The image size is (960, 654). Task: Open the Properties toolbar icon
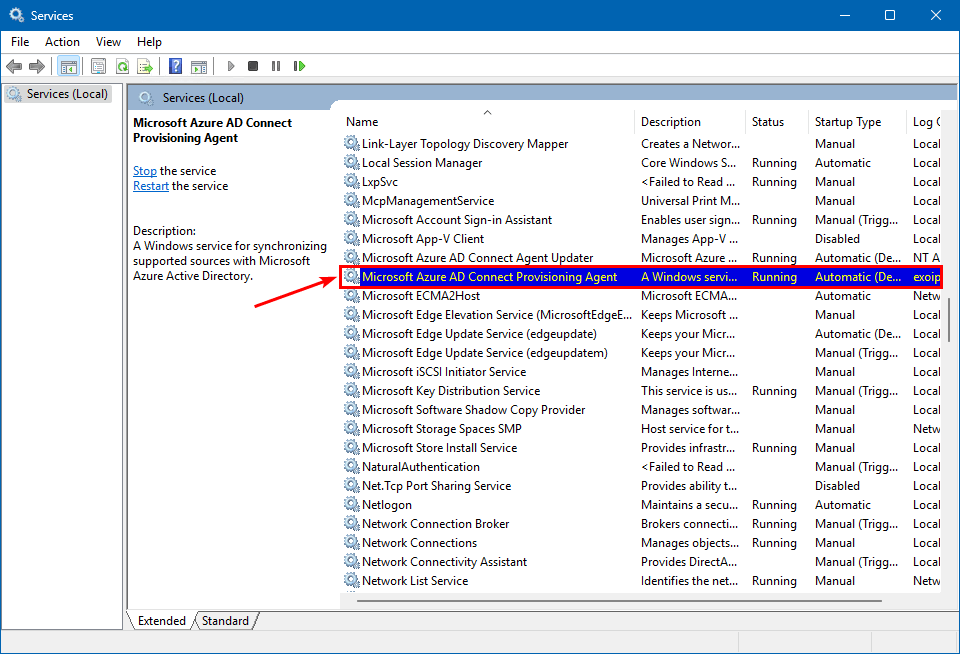98,66
